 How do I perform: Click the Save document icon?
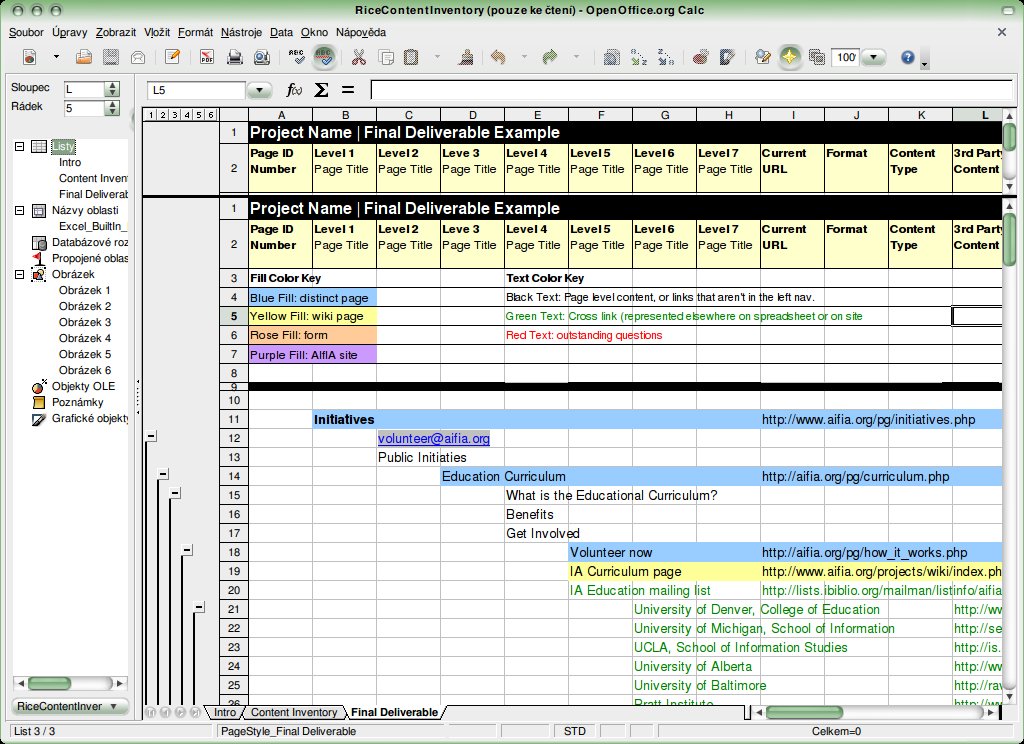coord(110,57)
